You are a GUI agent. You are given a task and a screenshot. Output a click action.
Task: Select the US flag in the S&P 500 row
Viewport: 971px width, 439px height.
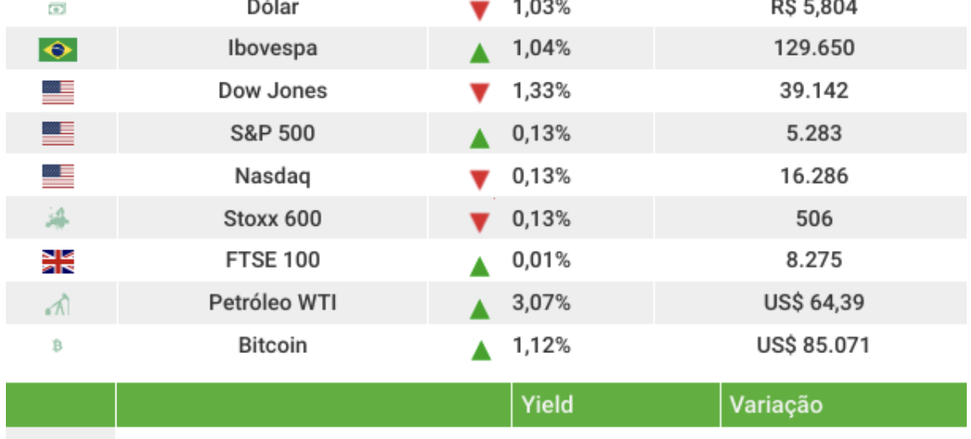click(58, 134)
